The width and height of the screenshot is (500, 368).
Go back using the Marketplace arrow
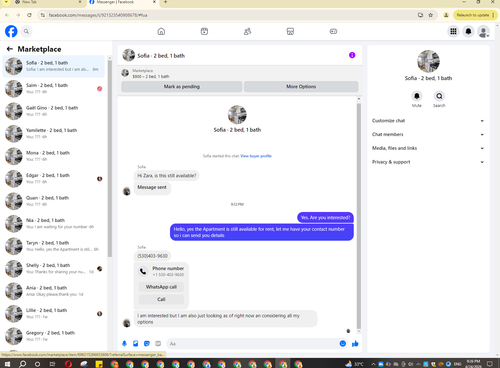click(10, 49)
